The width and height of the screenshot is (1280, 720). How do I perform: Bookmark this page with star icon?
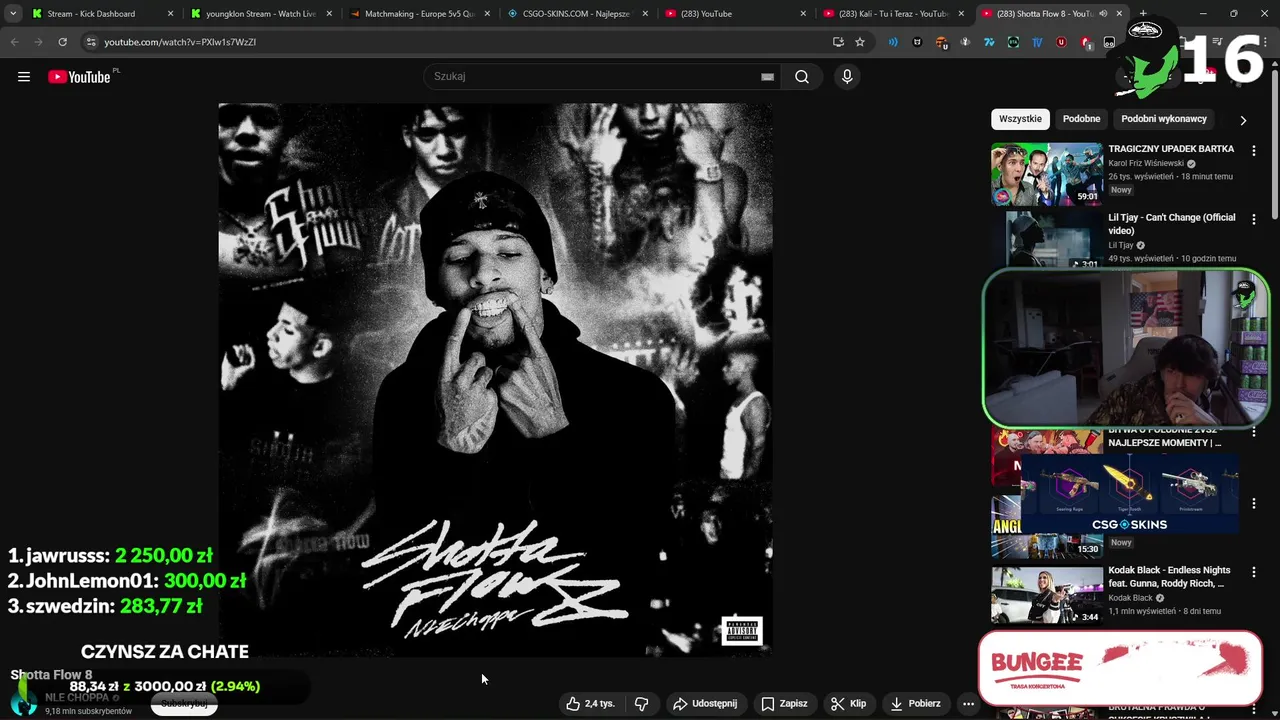(860, 42)
